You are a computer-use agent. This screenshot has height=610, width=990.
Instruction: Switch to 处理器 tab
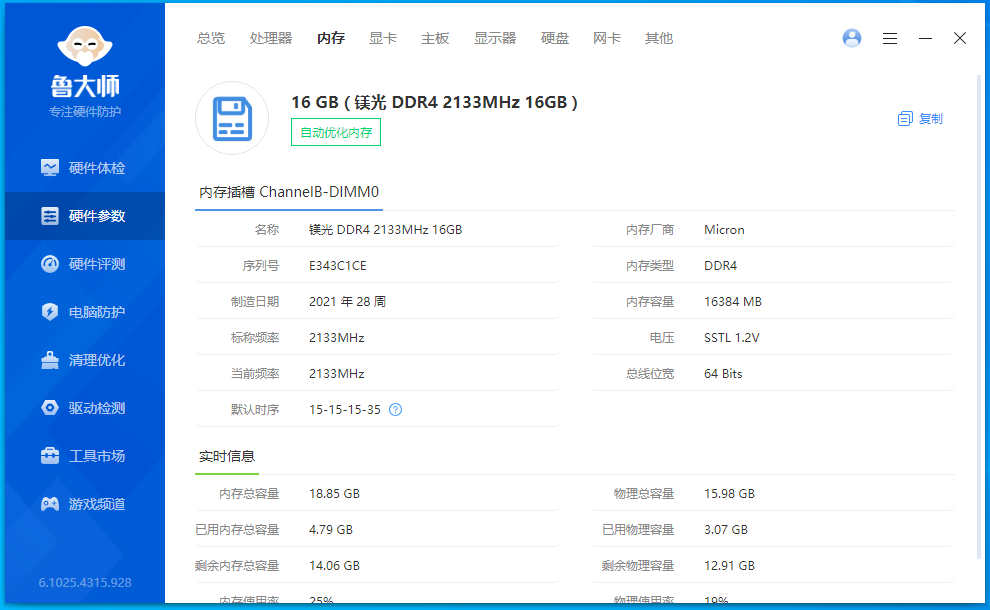271,38
